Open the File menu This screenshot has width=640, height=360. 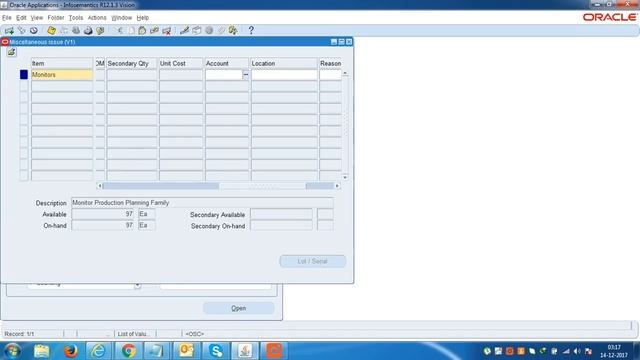tap(7, 18)
